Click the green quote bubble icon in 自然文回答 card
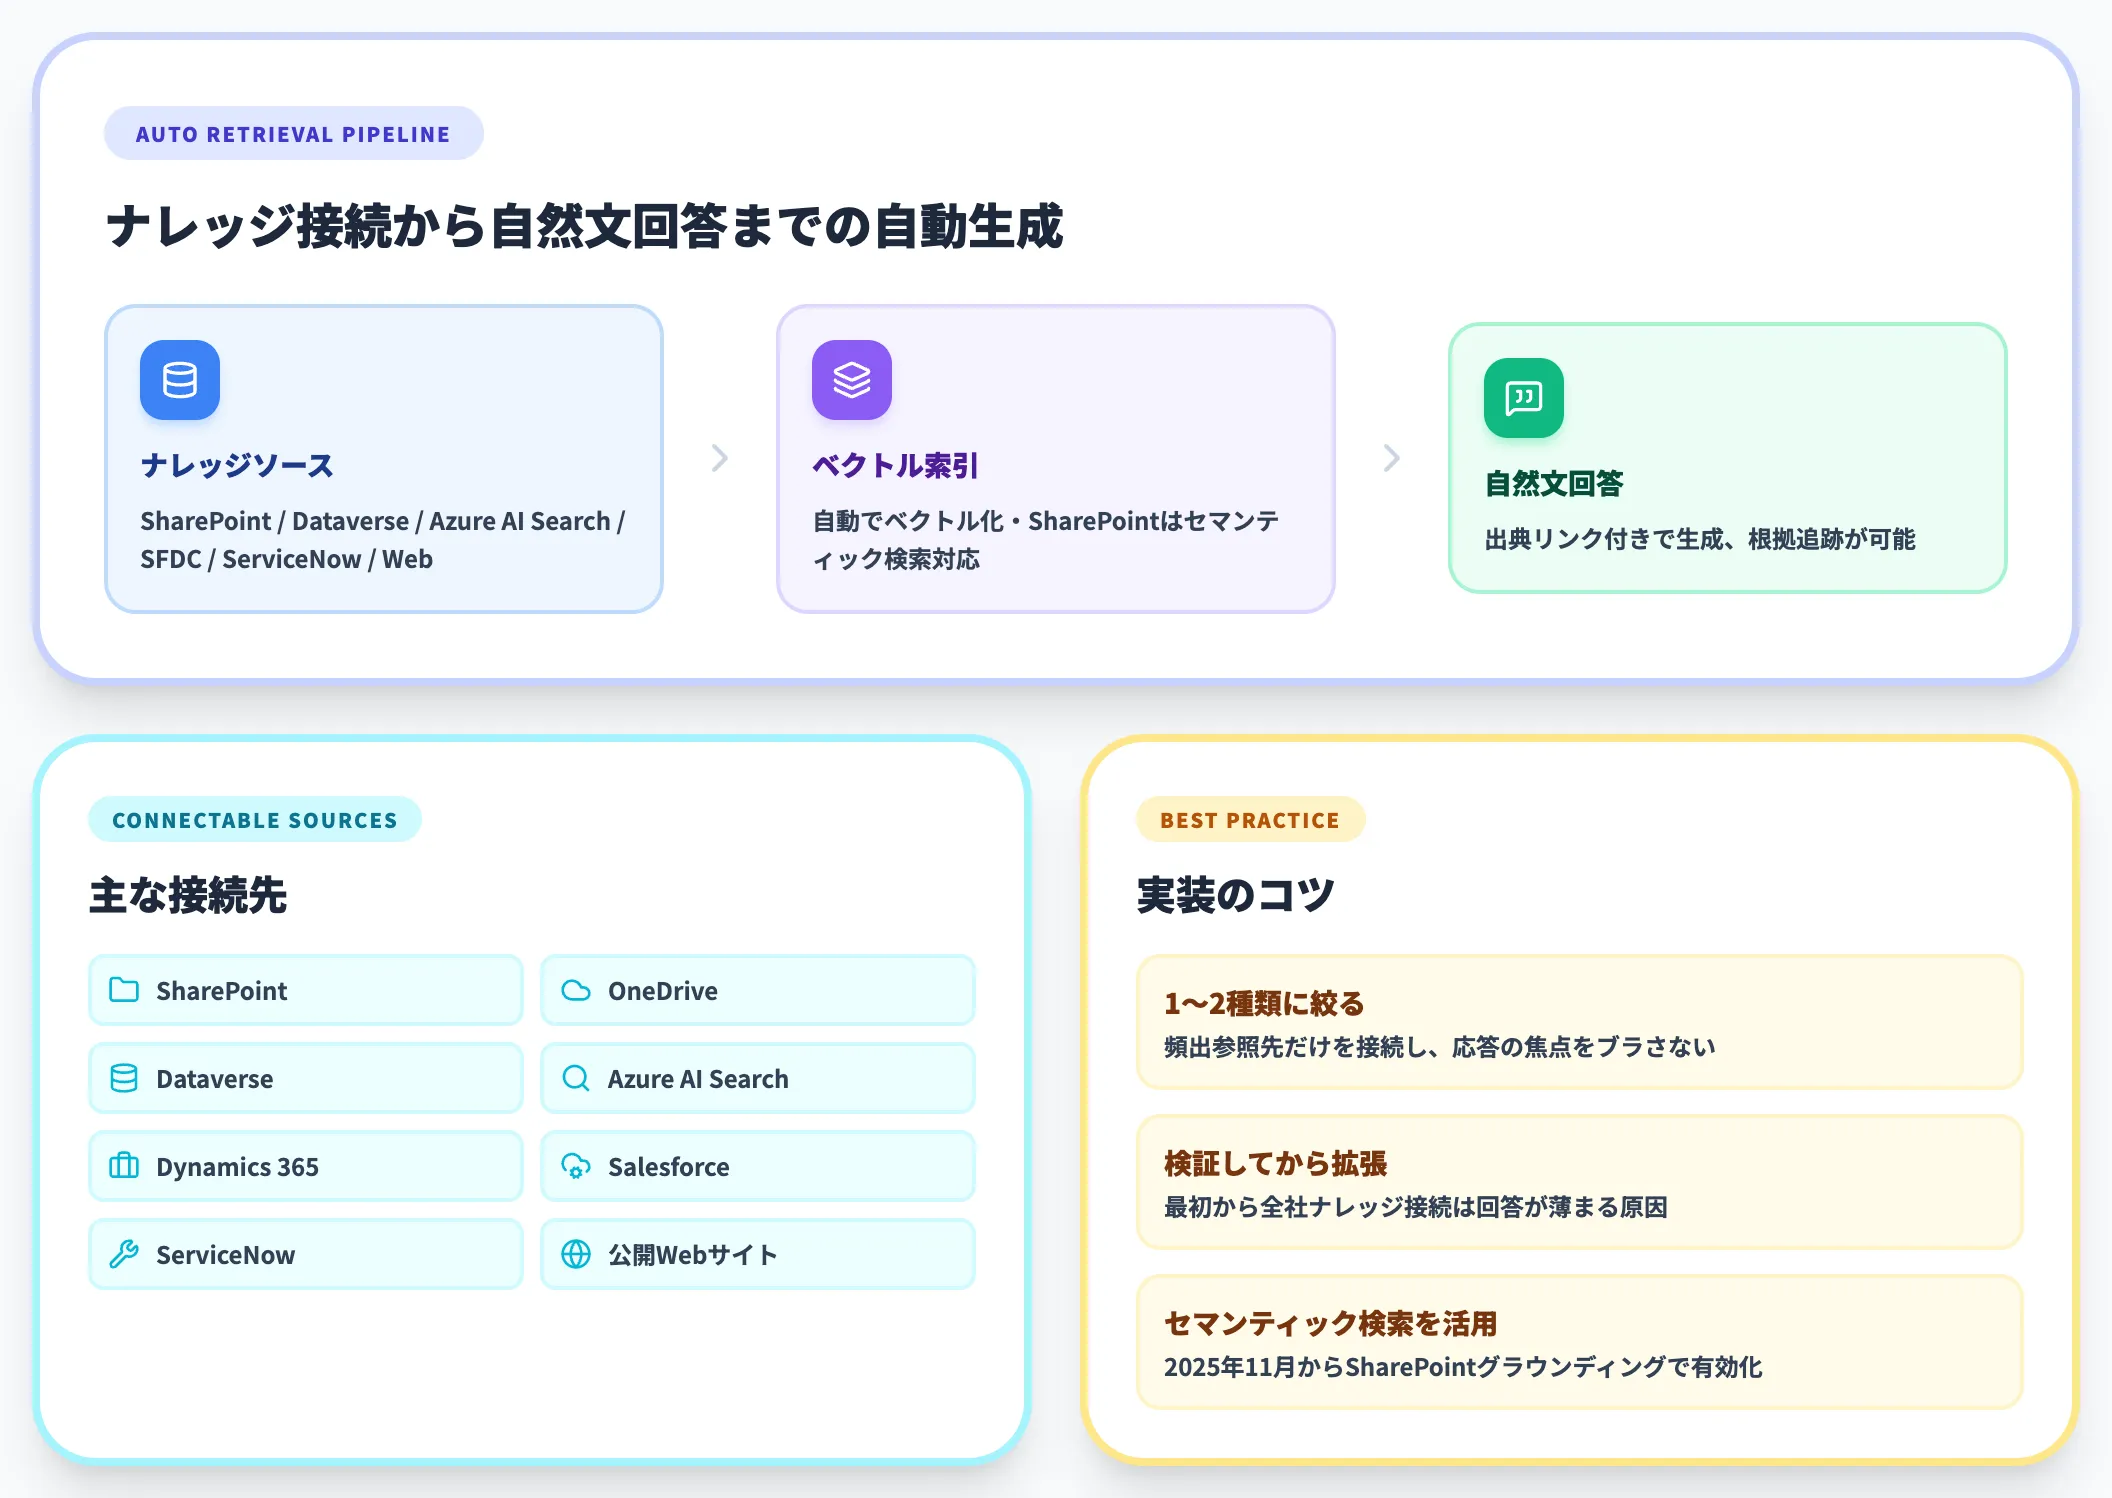 [1524, 398]
